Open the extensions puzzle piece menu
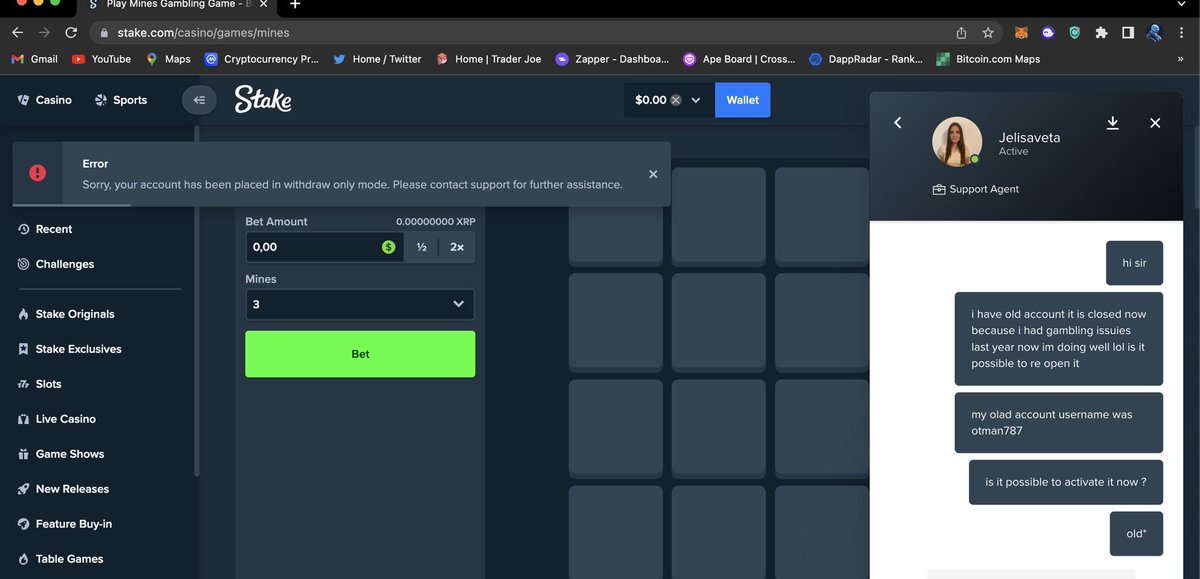This screenshot has width=1200, height=579. [1101, 32]
